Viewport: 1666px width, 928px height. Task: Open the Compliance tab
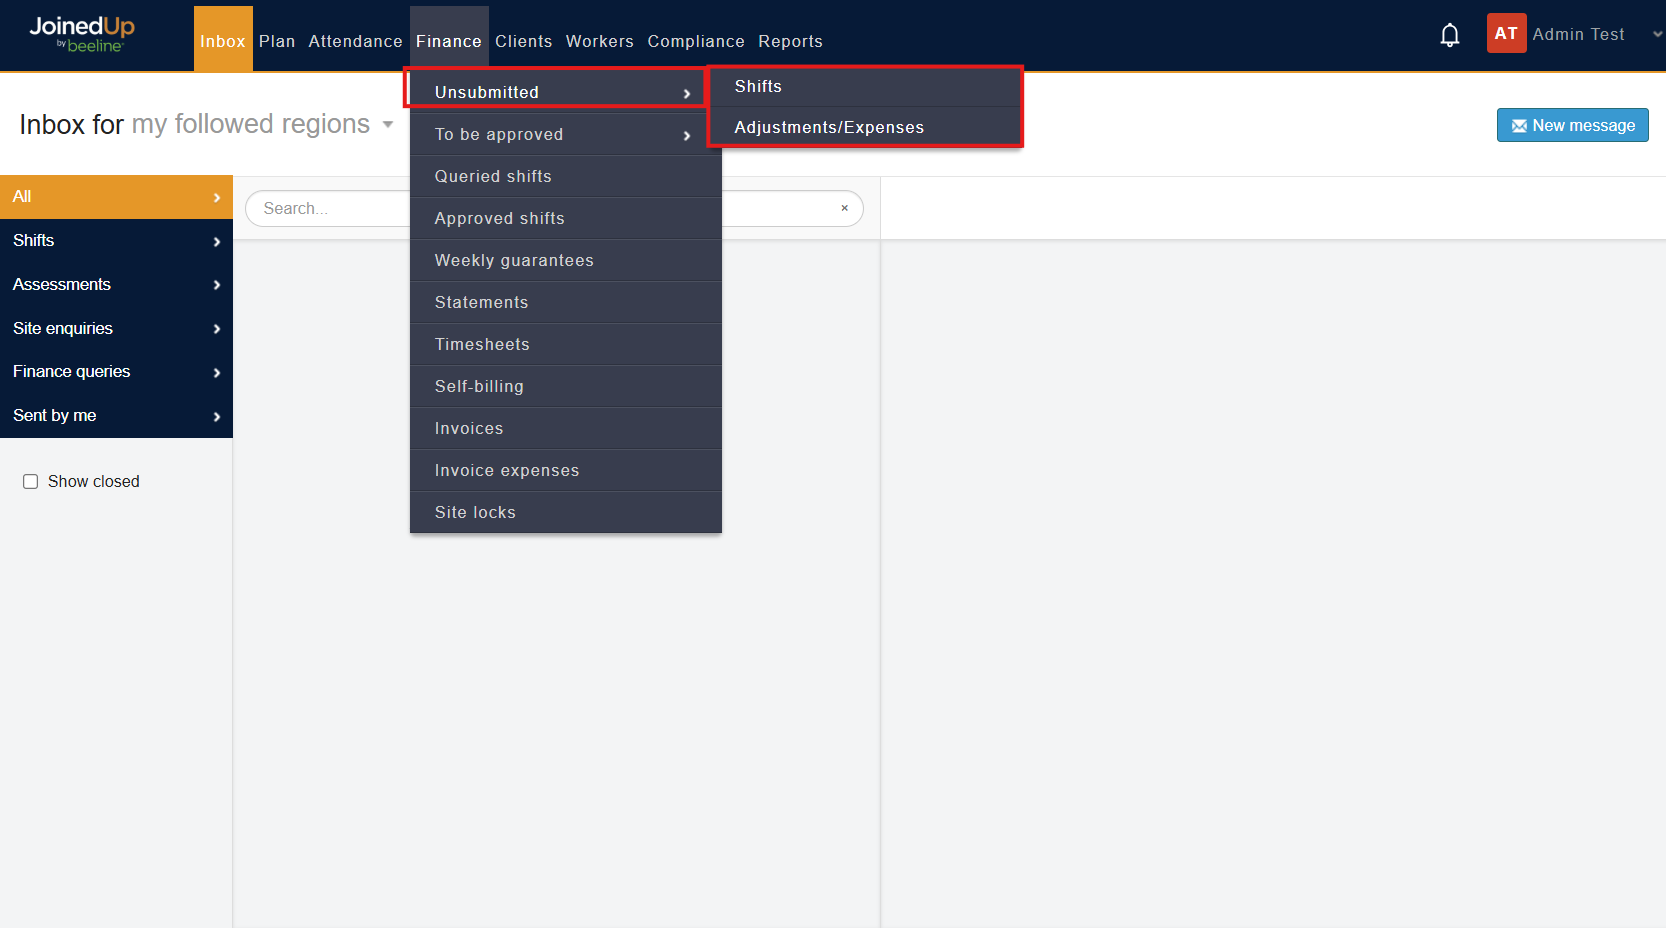point(696,41)
